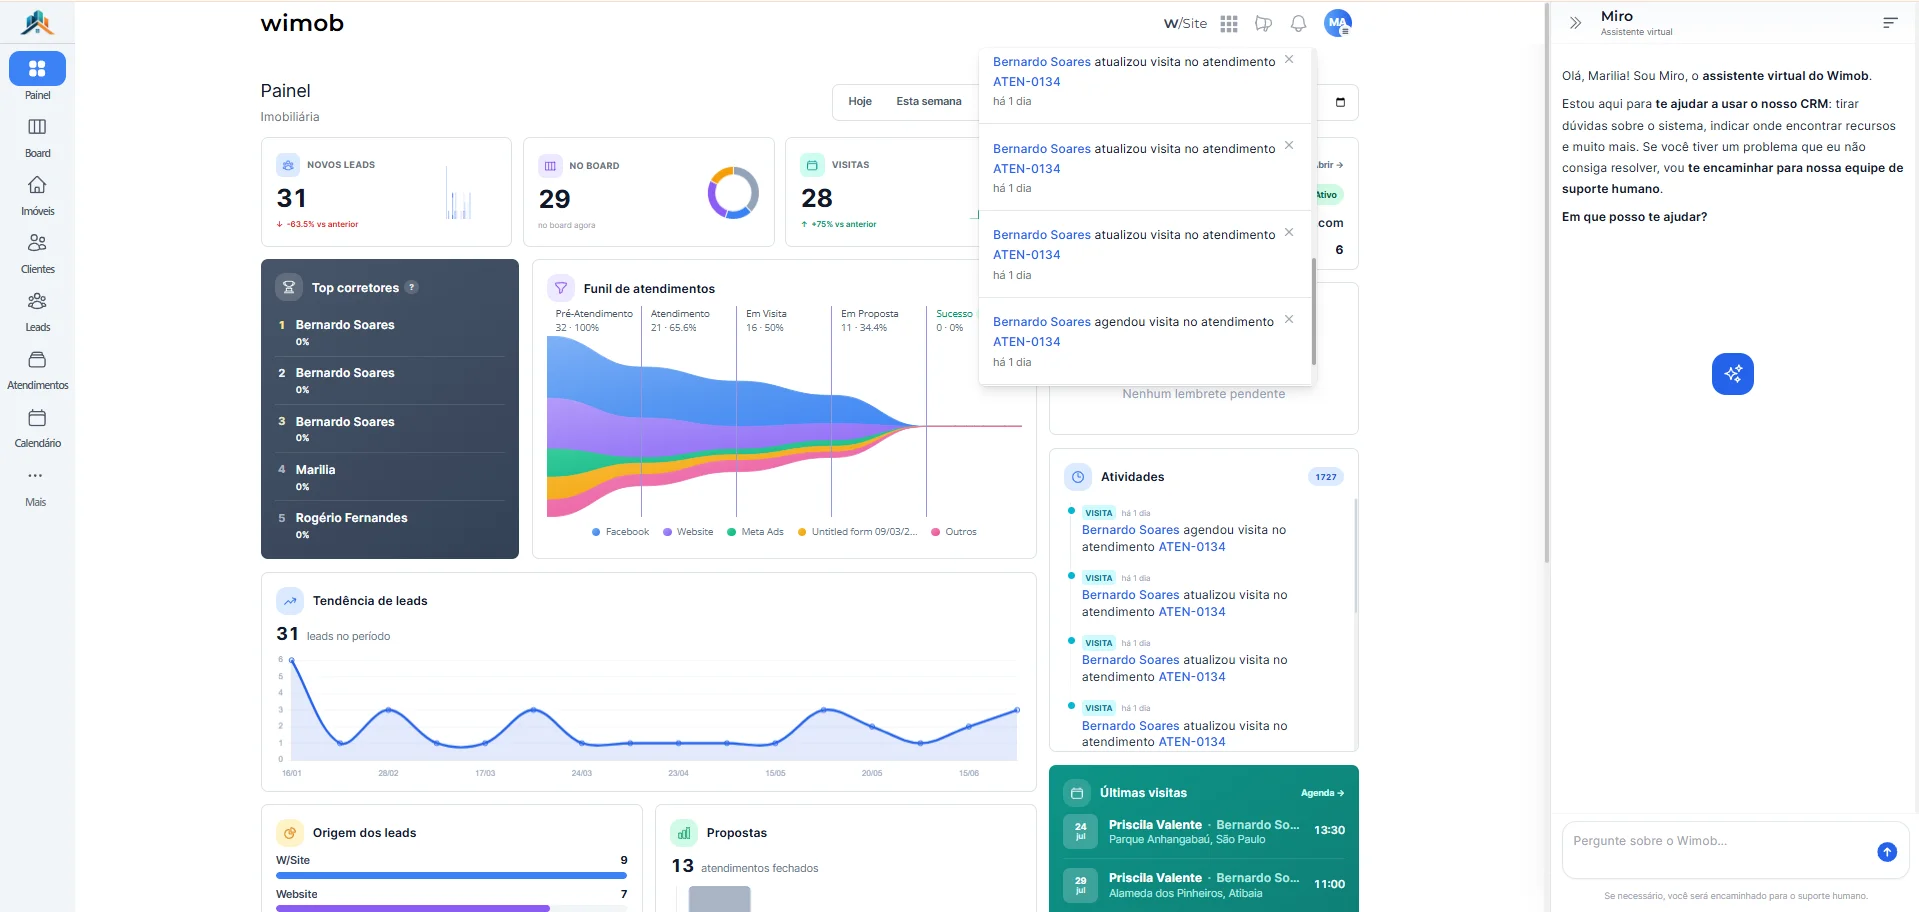Select the Esta semana period tab

pos(928,102)
